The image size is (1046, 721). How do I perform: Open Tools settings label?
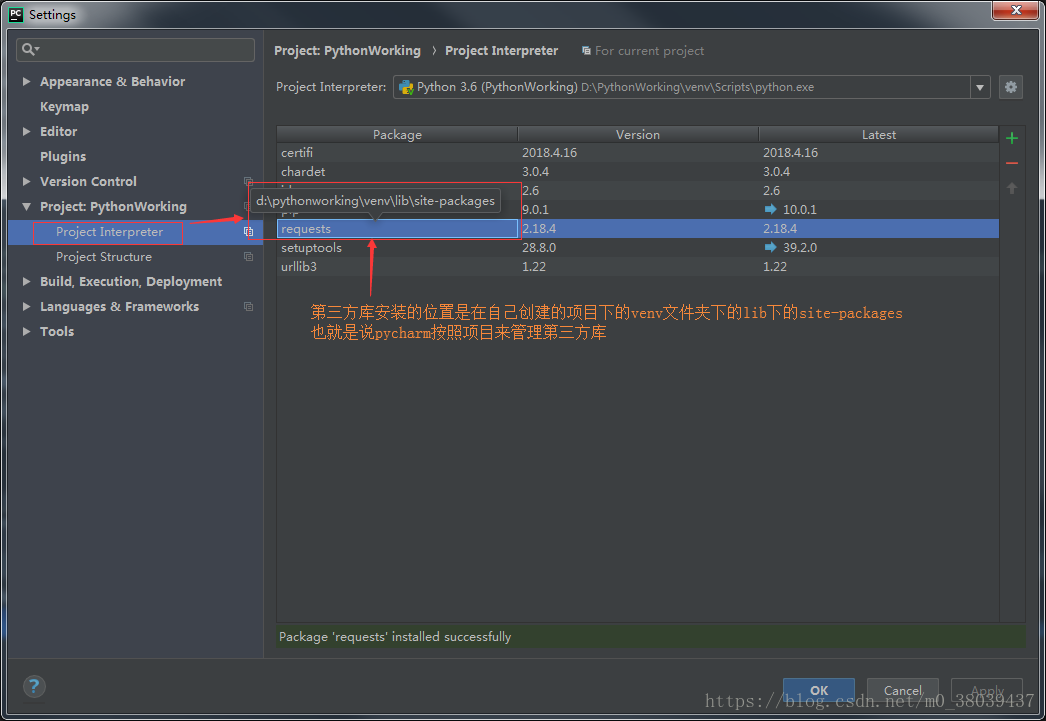point(57,331)
